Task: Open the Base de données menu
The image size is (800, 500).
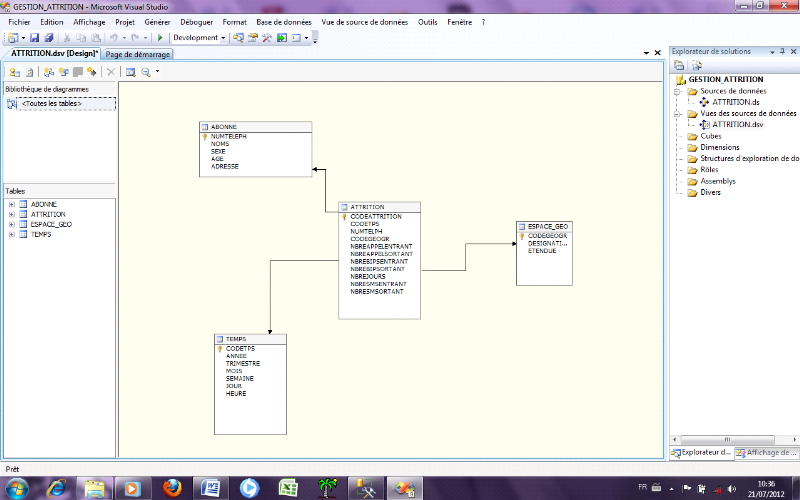Action: click(283, 21)
